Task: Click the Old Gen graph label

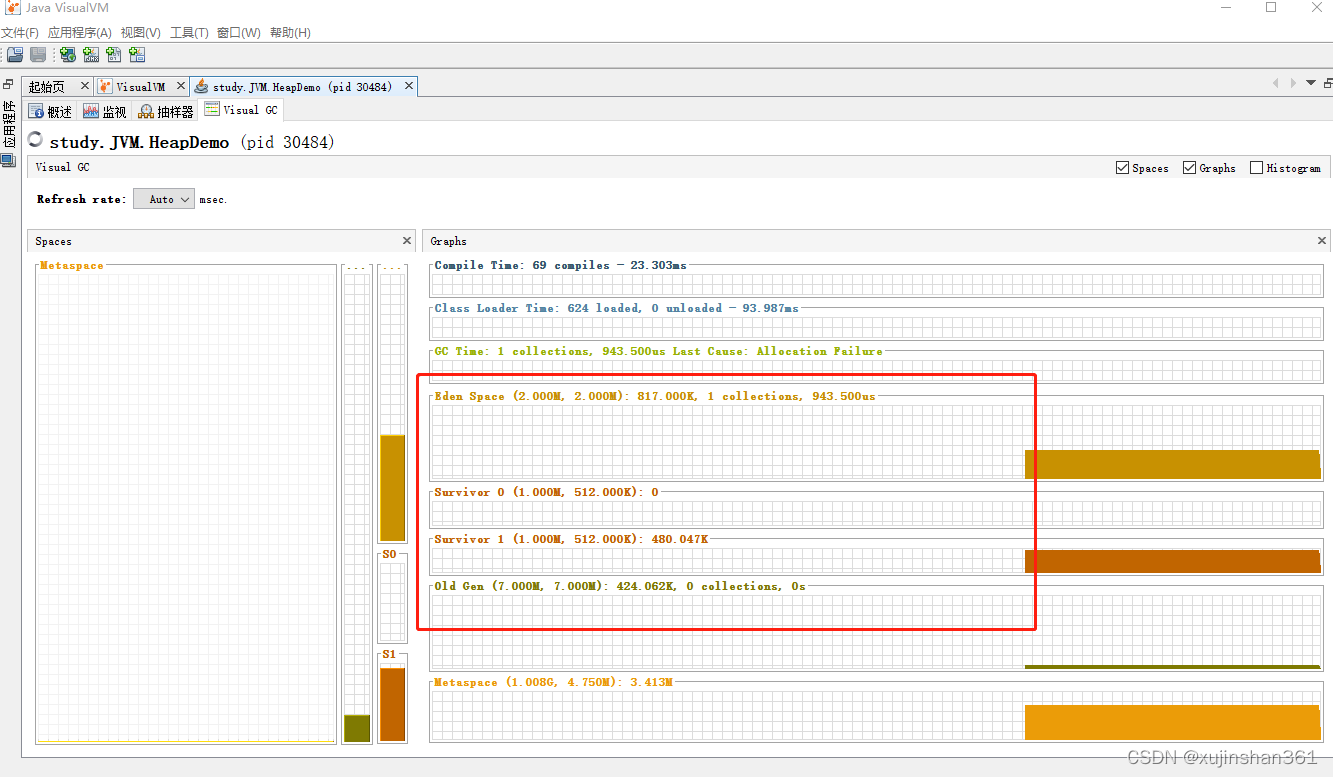Action: coord(620,586)
